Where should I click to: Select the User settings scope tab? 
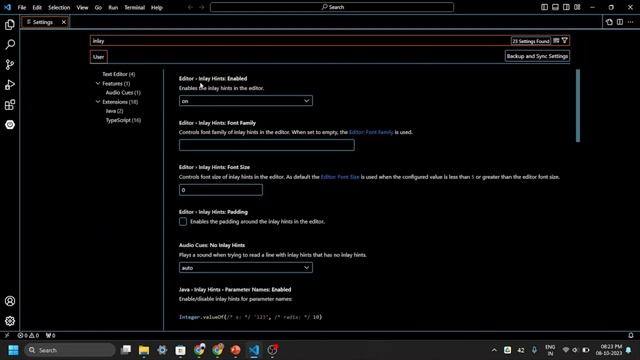tap(98, 57)
